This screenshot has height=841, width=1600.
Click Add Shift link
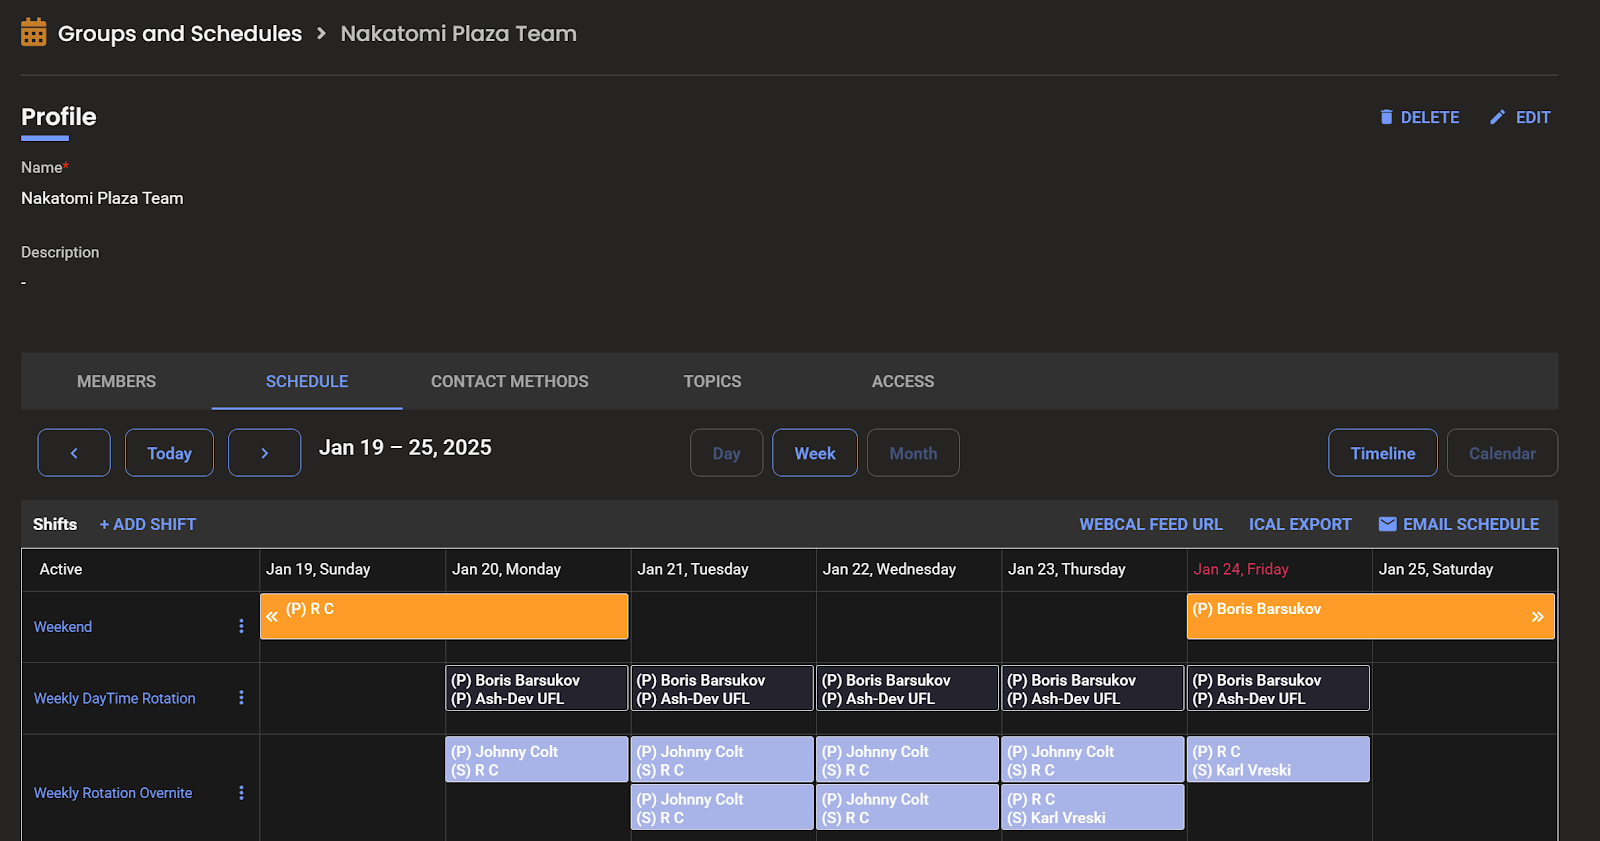coord(148,524)
